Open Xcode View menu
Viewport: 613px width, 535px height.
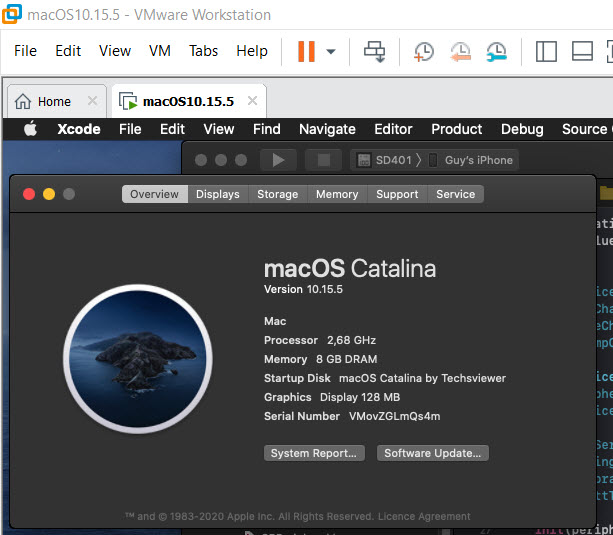click(219, 129)
